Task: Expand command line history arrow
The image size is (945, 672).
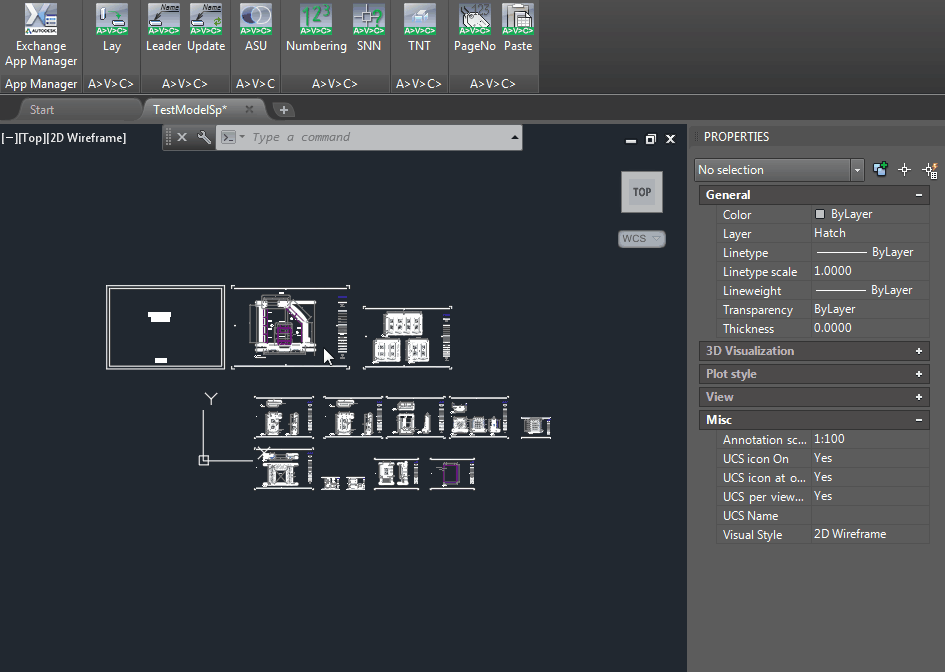Action: 515,137
